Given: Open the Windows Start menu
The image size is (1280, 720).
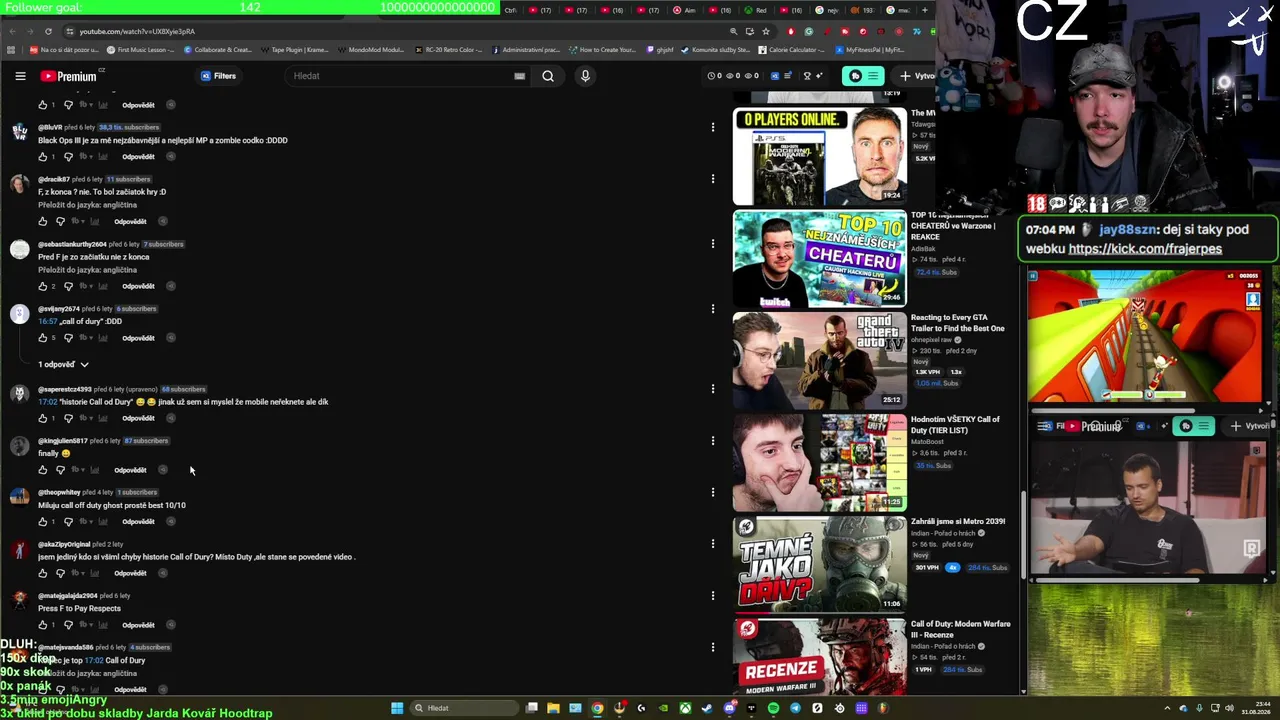Looking at the screenshot, I should (397, 708).
